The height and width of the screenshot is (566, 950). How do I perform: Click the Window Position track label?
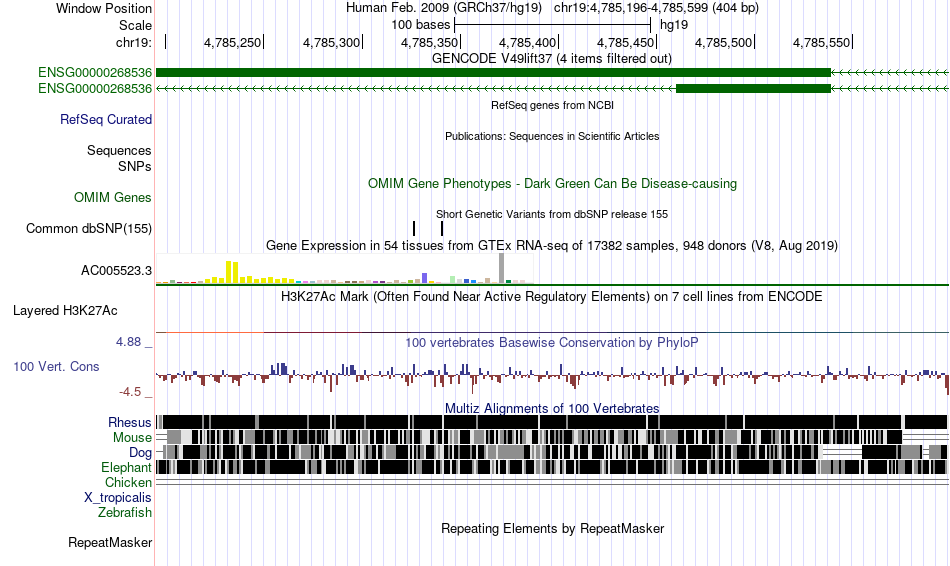(104, 8)
